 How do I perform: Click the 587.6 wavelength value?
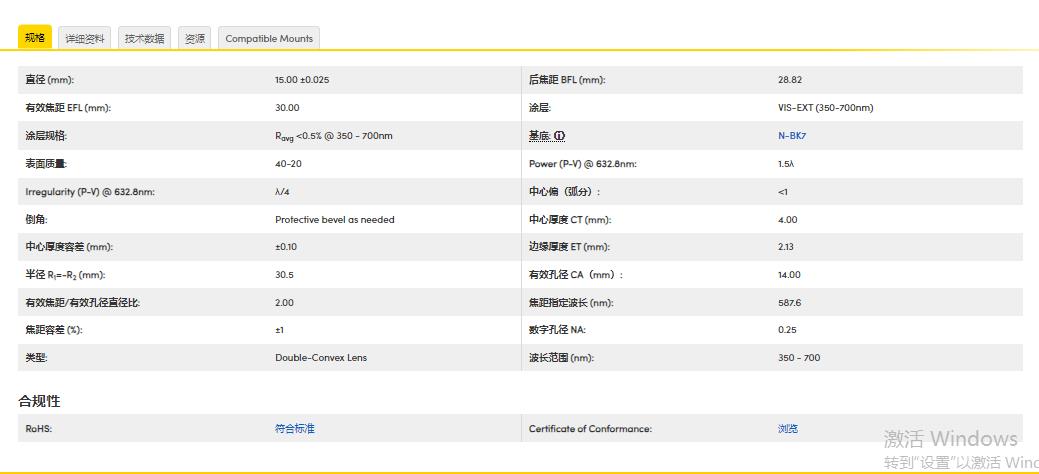click(789, 302)
